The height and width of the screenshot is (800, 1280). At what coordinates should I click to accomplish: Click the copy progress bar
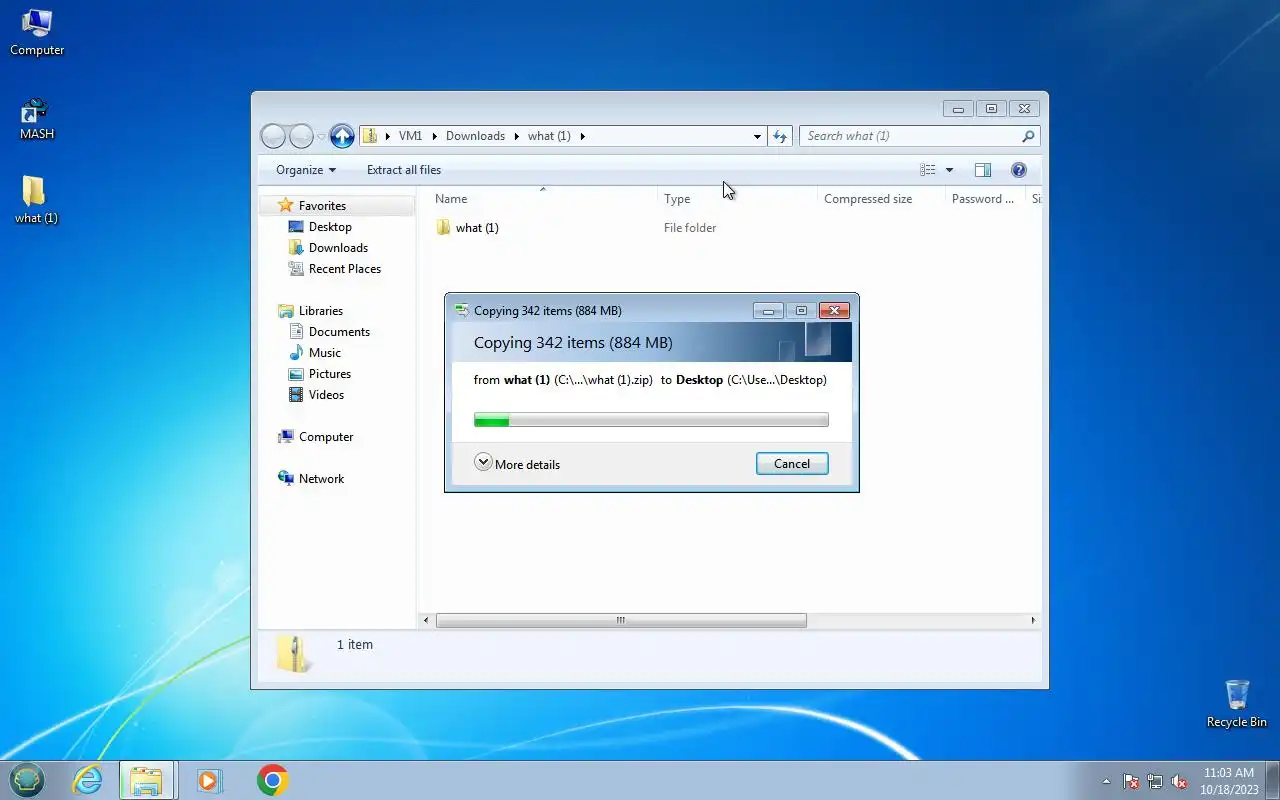coord(651,420)
